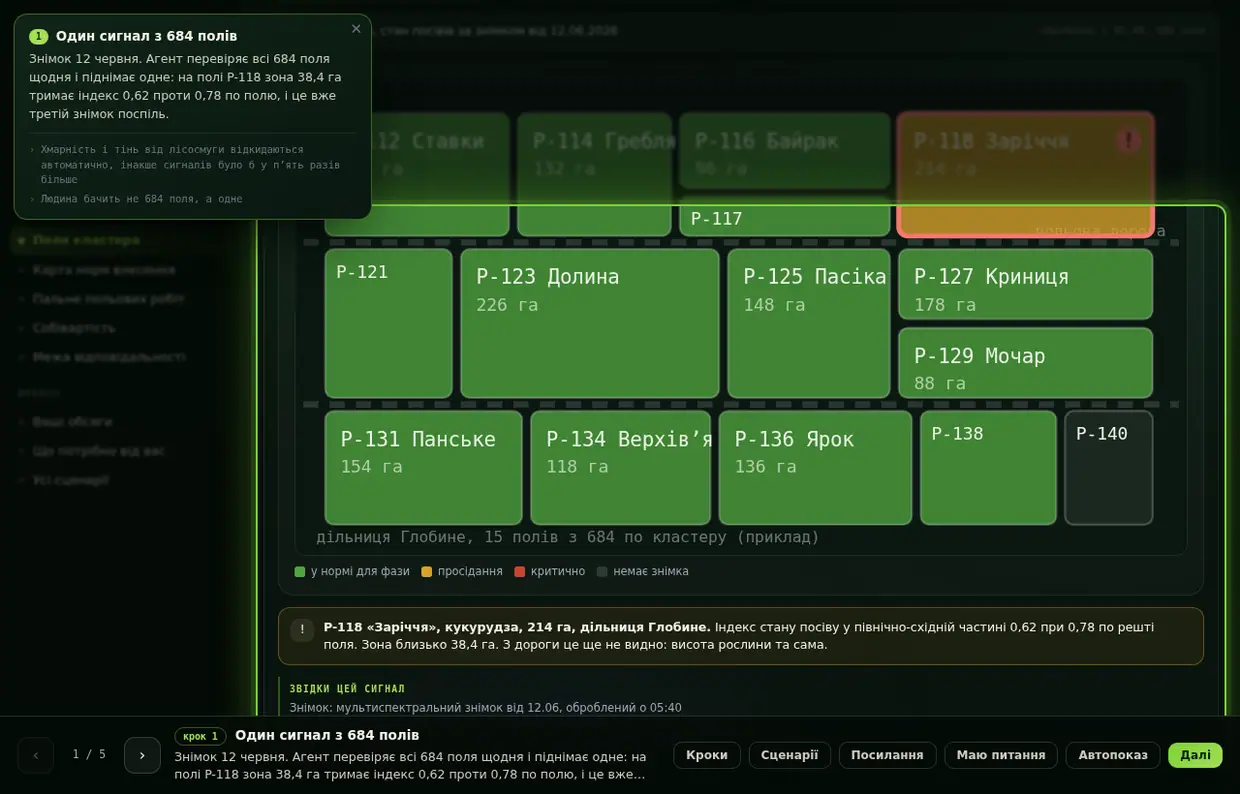Select field tile P-138
1240x794 pixels.
(989, 468)
